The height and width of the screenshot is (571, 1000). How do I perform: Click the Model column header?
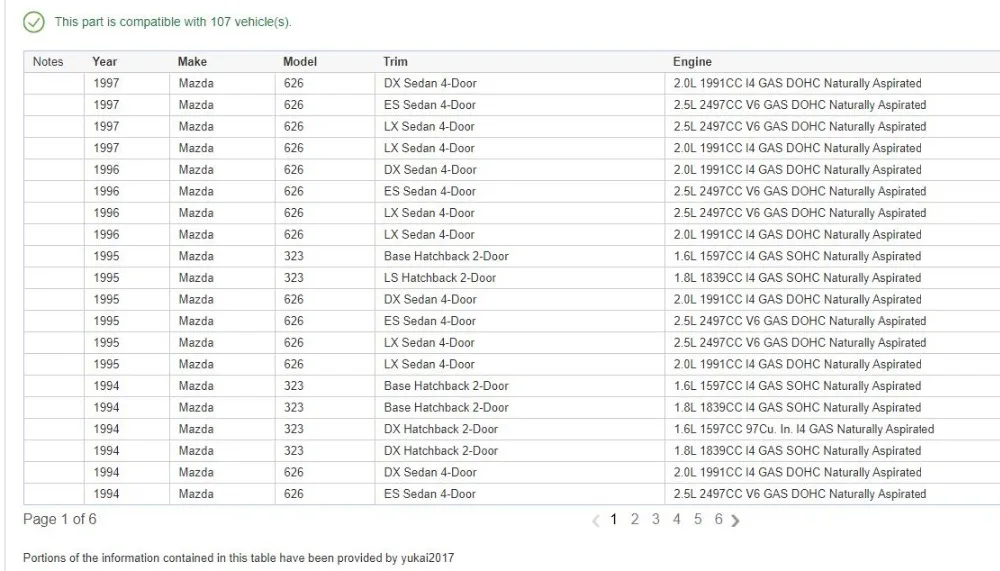point(300,62)
